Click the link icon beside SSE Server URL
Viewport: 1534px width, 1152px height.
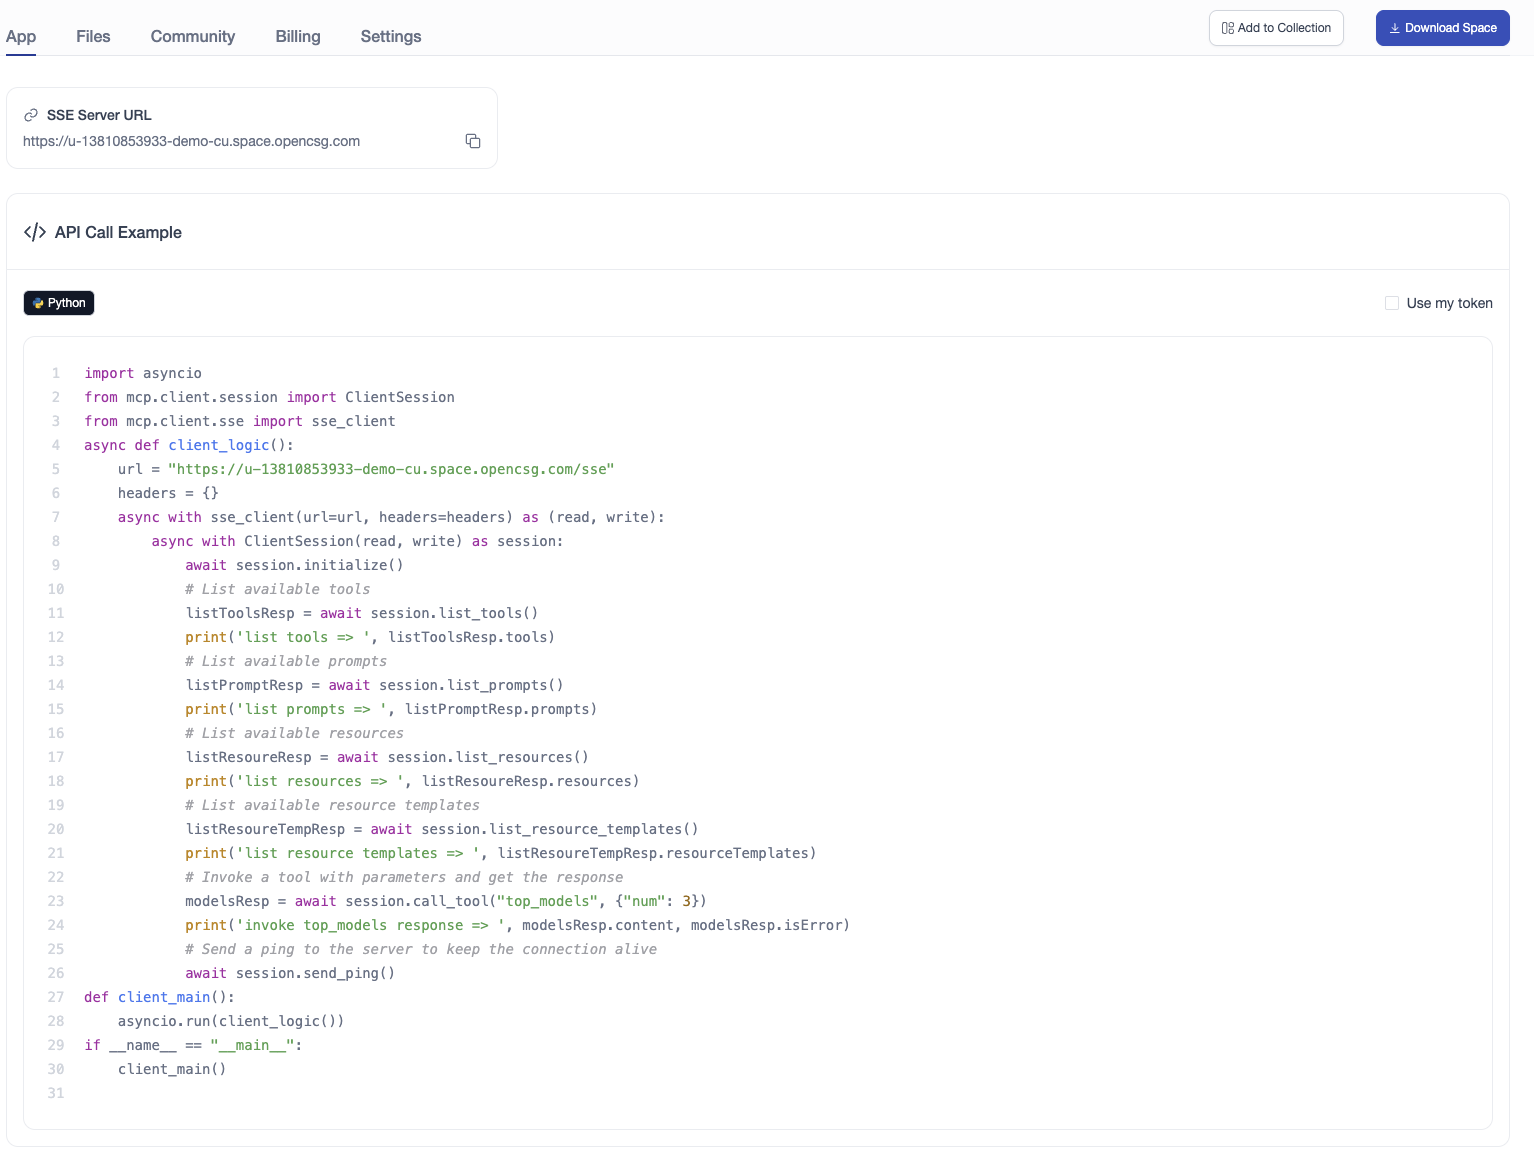click(x=31, y=115)
